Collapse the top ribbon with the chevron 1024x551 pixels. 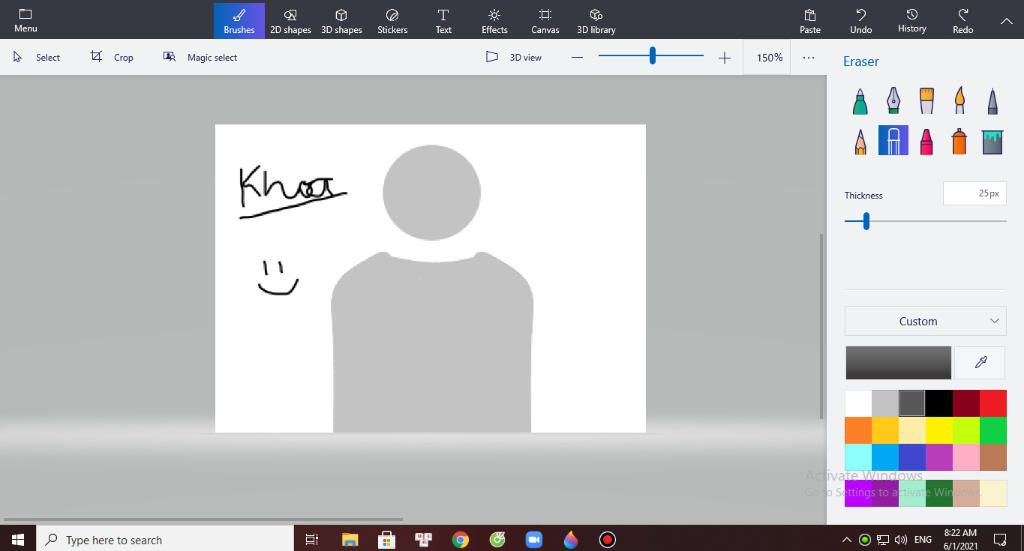1006,21
